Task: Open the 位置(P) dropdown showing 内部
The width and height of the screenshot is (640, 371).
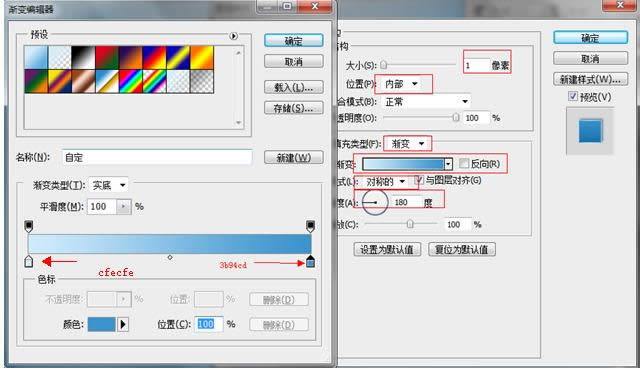Action: pos(401,84)
